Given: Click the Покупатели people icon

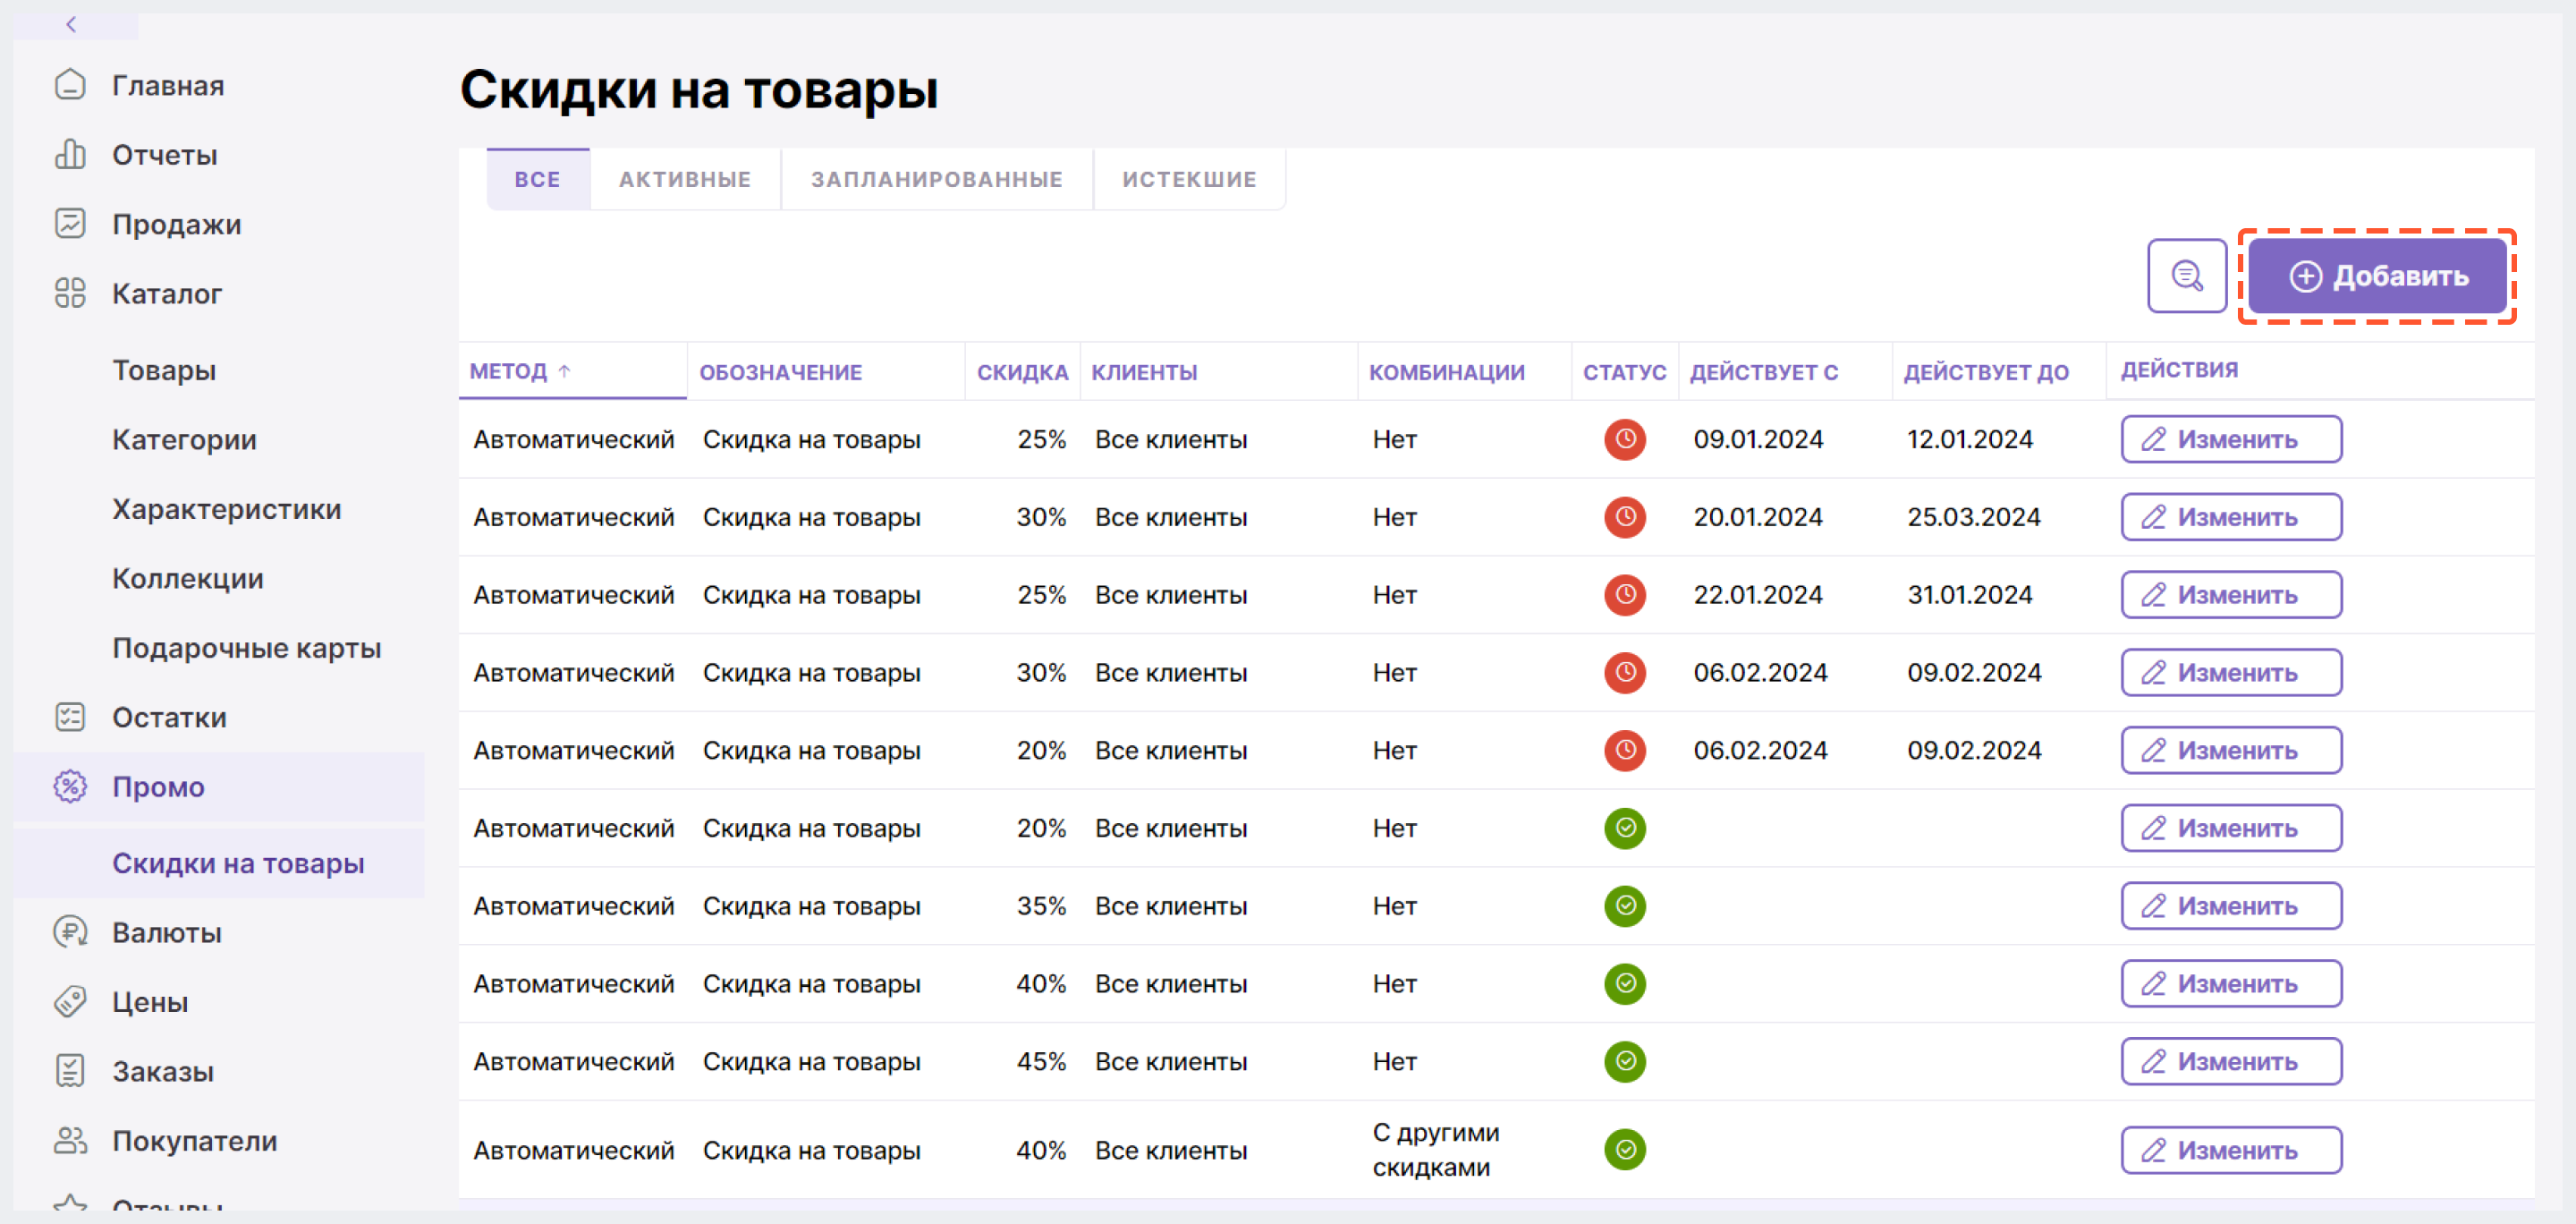Looking at the screenshot, I should pos(70,1140).
